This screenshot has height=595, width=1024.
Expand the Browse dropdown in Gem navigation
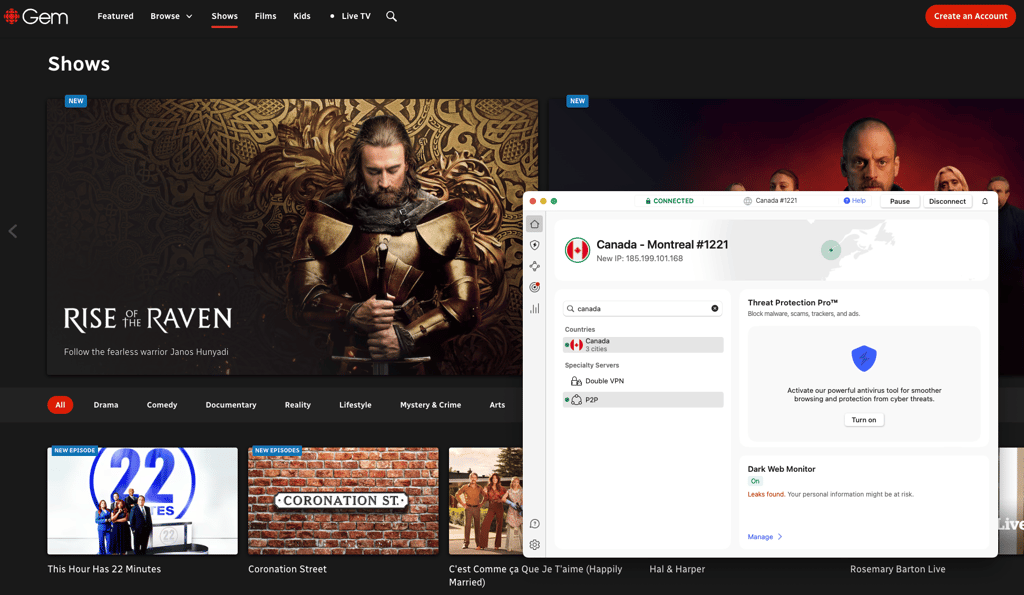pyautogui.click(x=171, y=16)
